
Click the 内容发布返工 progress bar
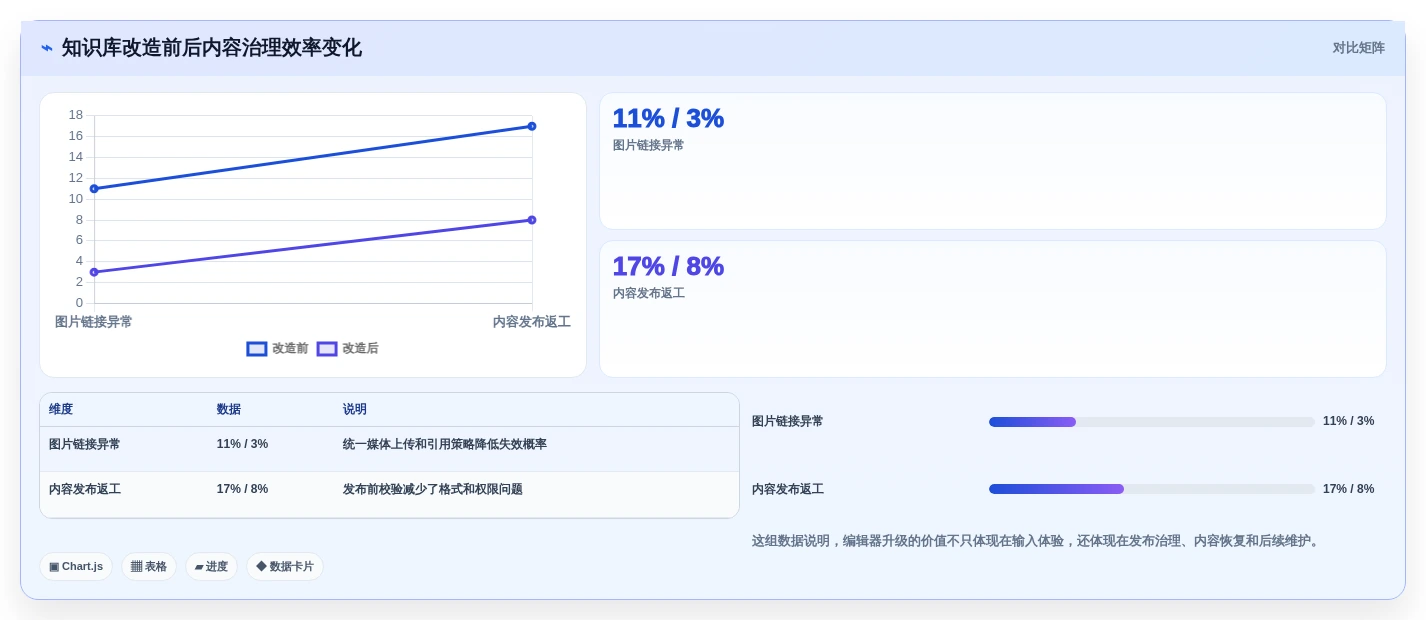[x=1152, y=489]
